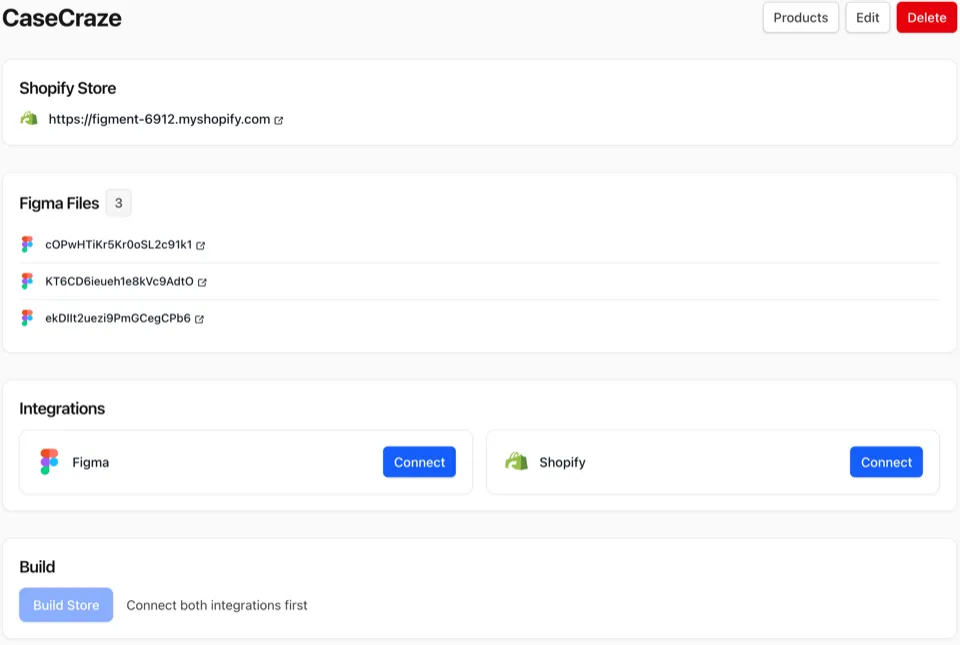Click the Shopify Store section heading
The width and height of the screenshot is (960, 645).
tap(67, 88)
